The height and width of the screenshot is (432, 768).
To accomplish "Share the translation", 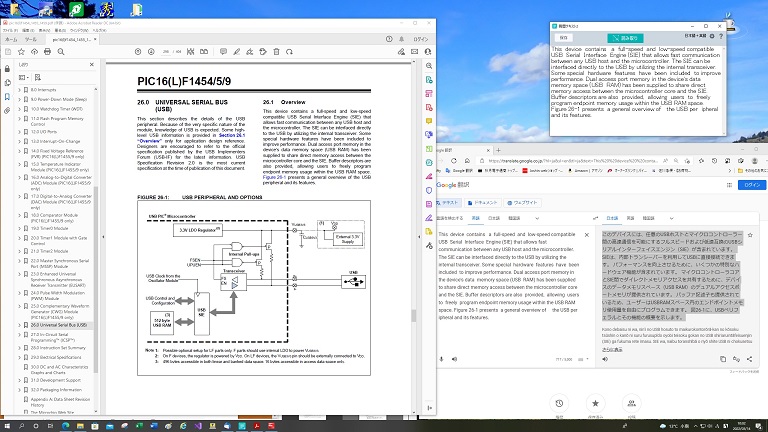I will coord(749,359).
